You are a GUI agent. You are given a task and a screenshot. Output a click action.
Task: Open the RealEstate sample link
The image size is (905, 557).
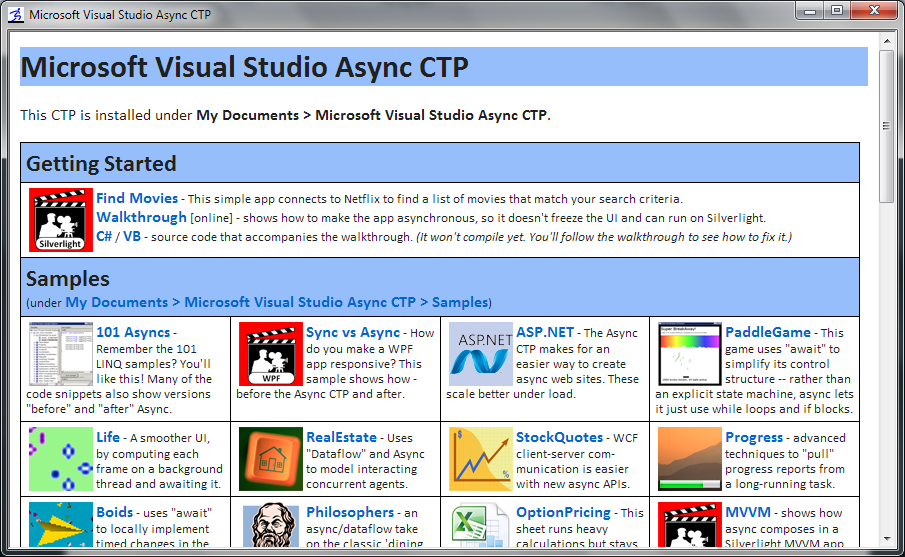[341, 438]
